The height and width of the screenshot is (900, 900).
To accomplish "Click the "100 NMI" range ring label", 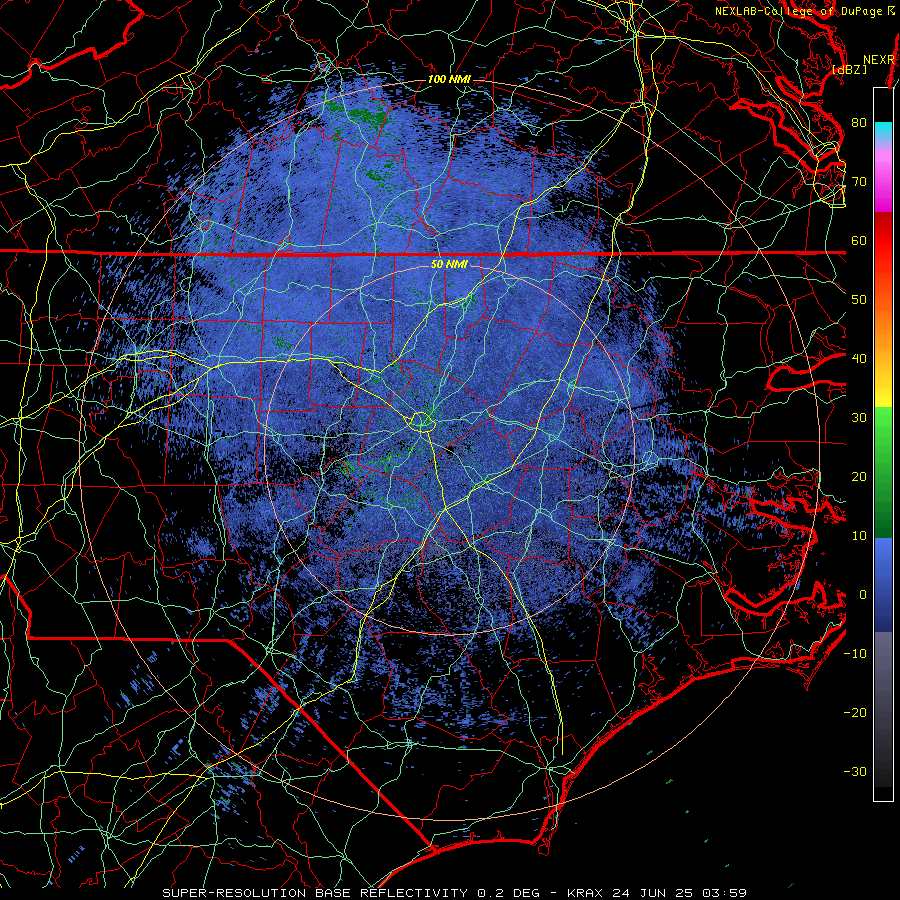I will 449,79.
